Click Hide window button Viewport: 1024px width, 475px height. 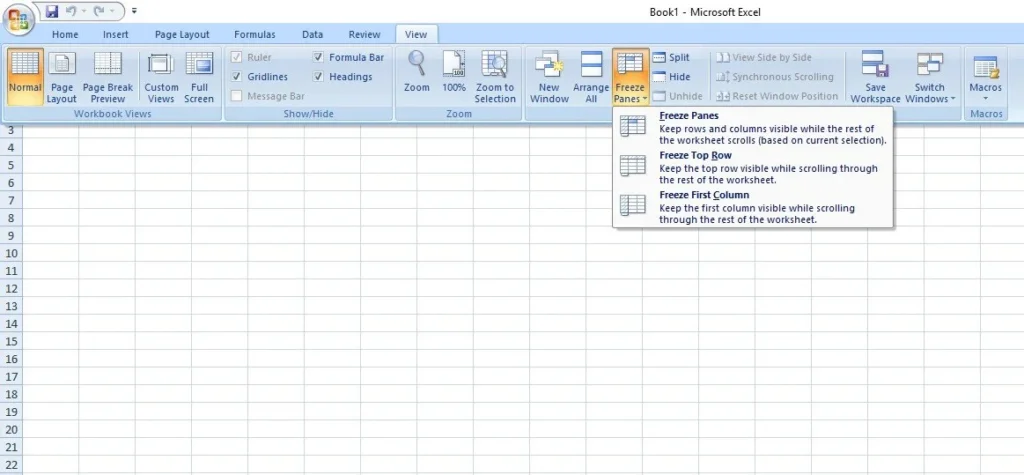tap(671, 76)
